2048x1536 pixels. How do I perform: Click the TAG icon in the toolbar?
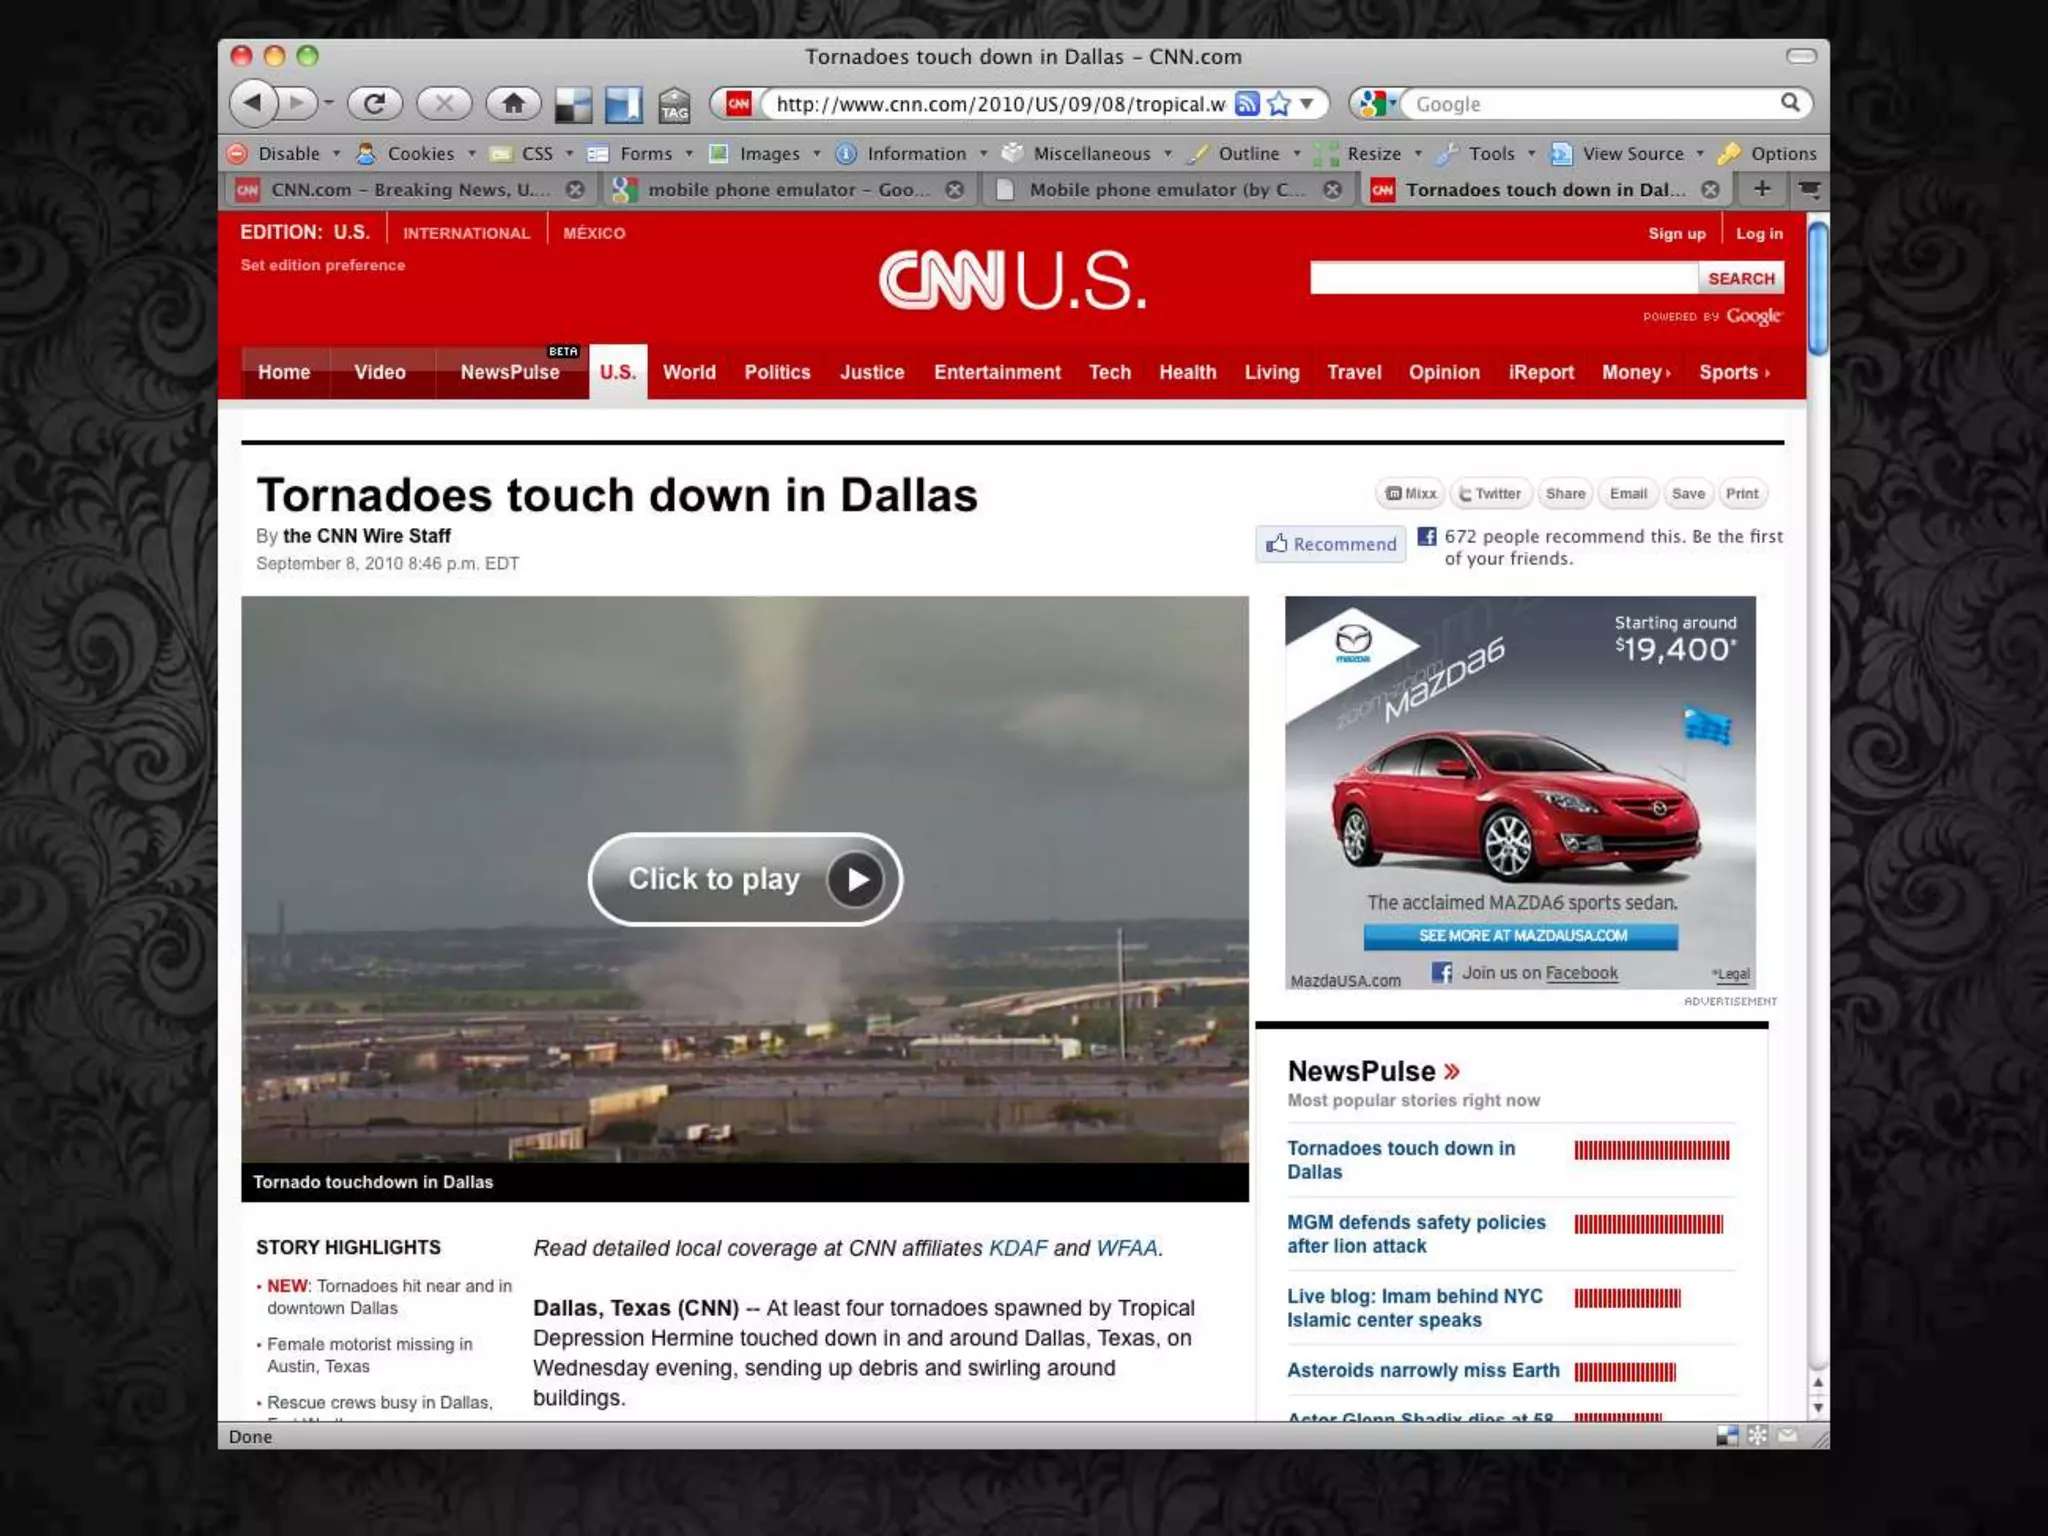click(675, 105)
